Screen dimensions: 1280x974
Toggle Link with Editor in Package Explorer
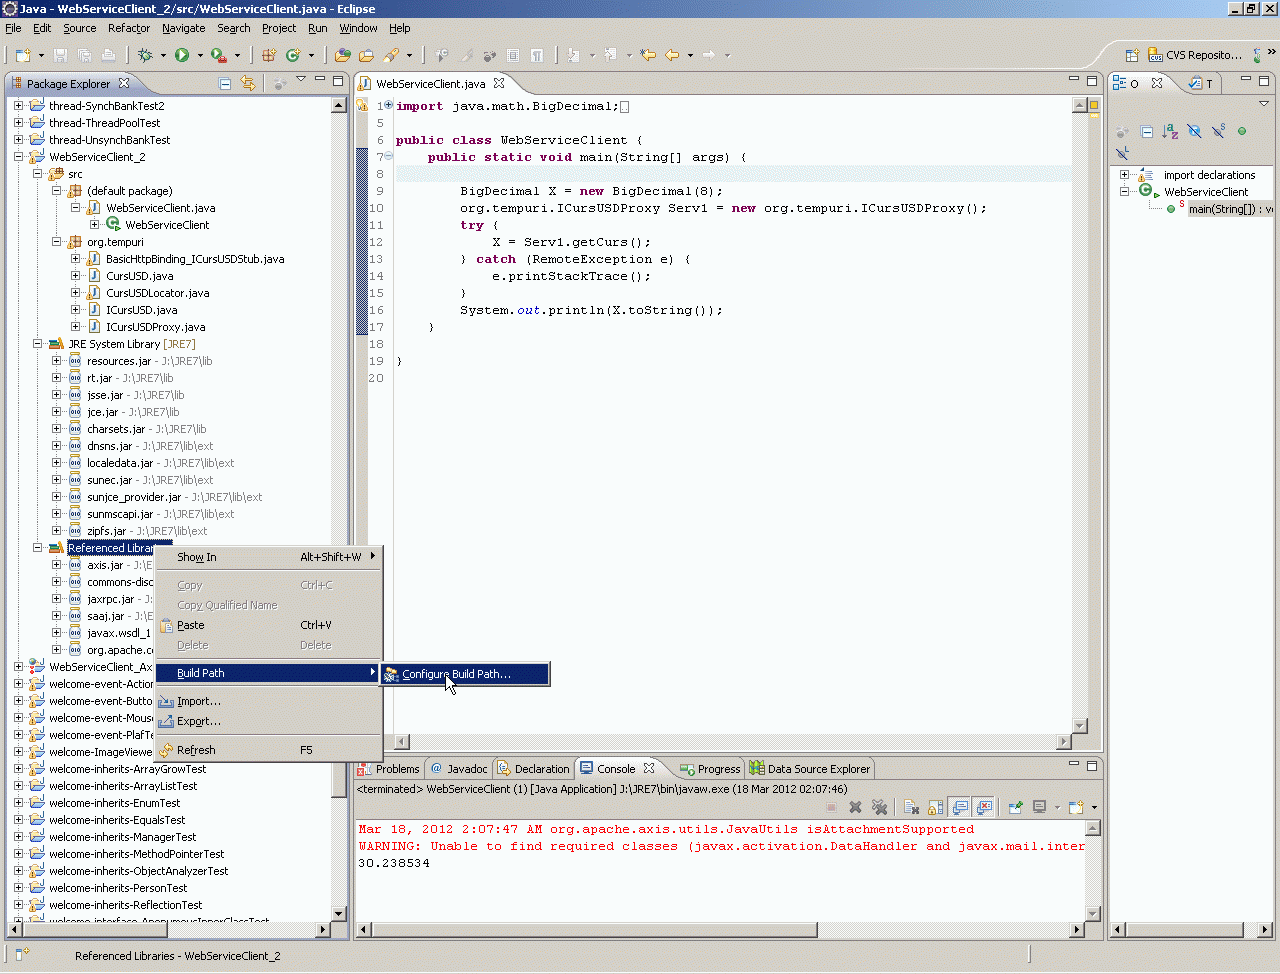(248, 84)
